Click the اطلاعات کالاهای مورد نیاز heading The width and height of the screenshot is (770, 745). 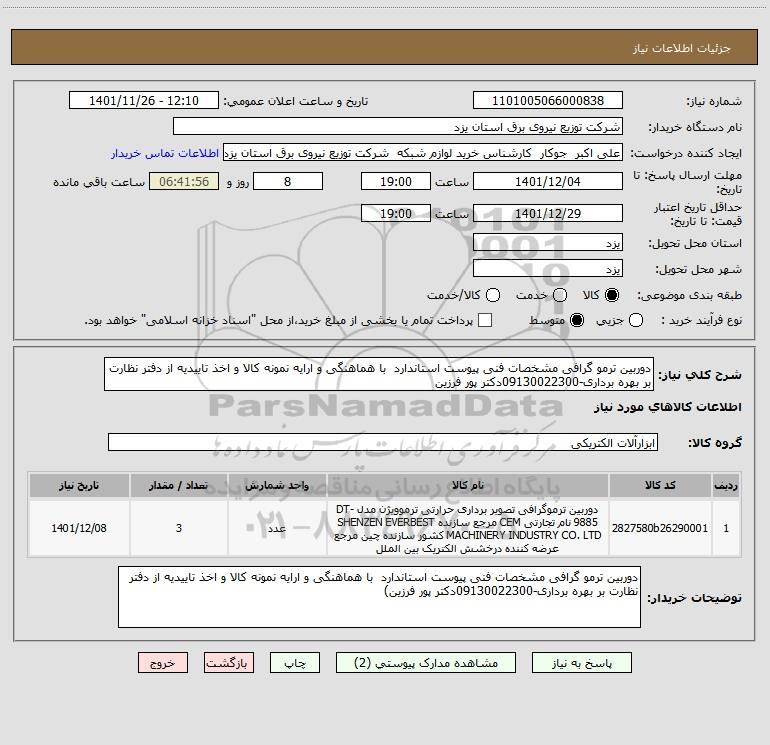click(667, 407)
